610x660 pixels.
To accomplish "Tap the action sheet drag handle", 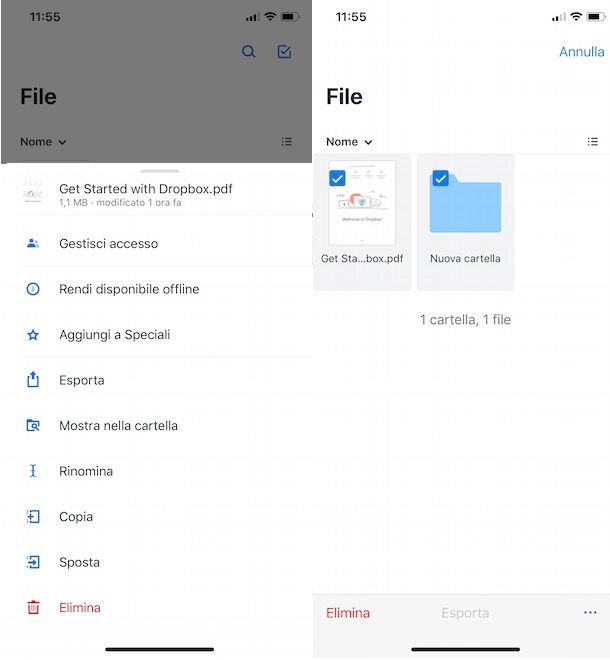I will coord(160,171).
